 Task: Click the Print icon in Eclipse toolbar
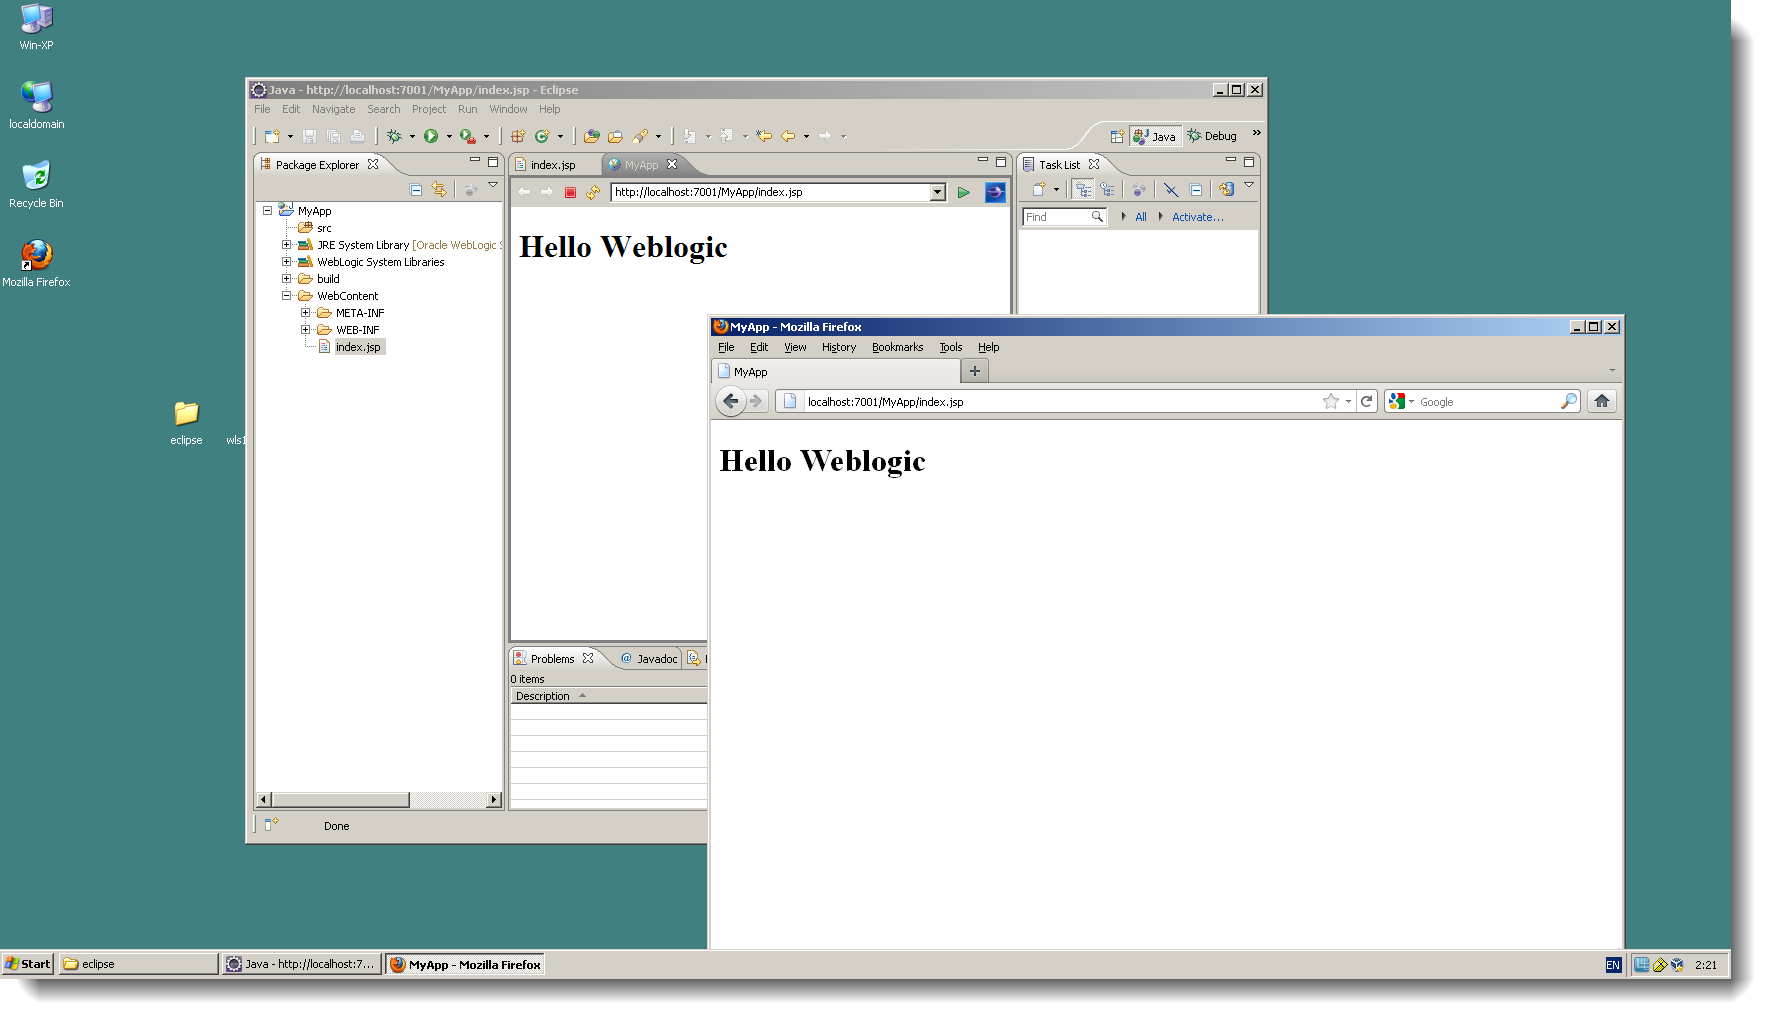(x=358, y=136)
